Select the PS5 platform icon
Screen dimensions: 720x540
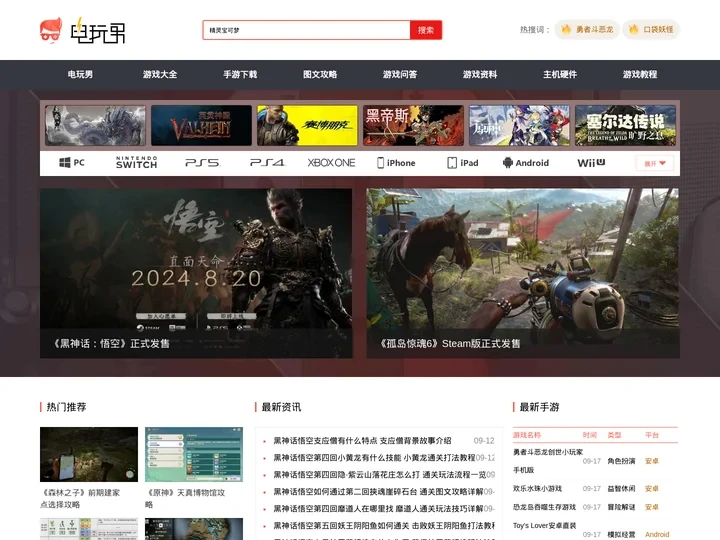coord(202,163)
